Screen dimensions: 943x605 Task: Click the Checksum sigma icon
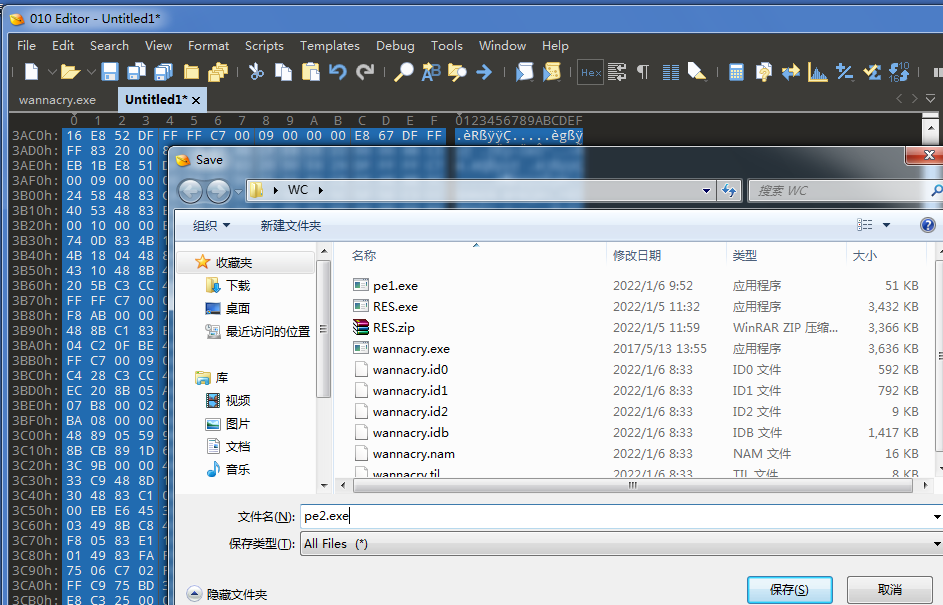coord(872,72)
